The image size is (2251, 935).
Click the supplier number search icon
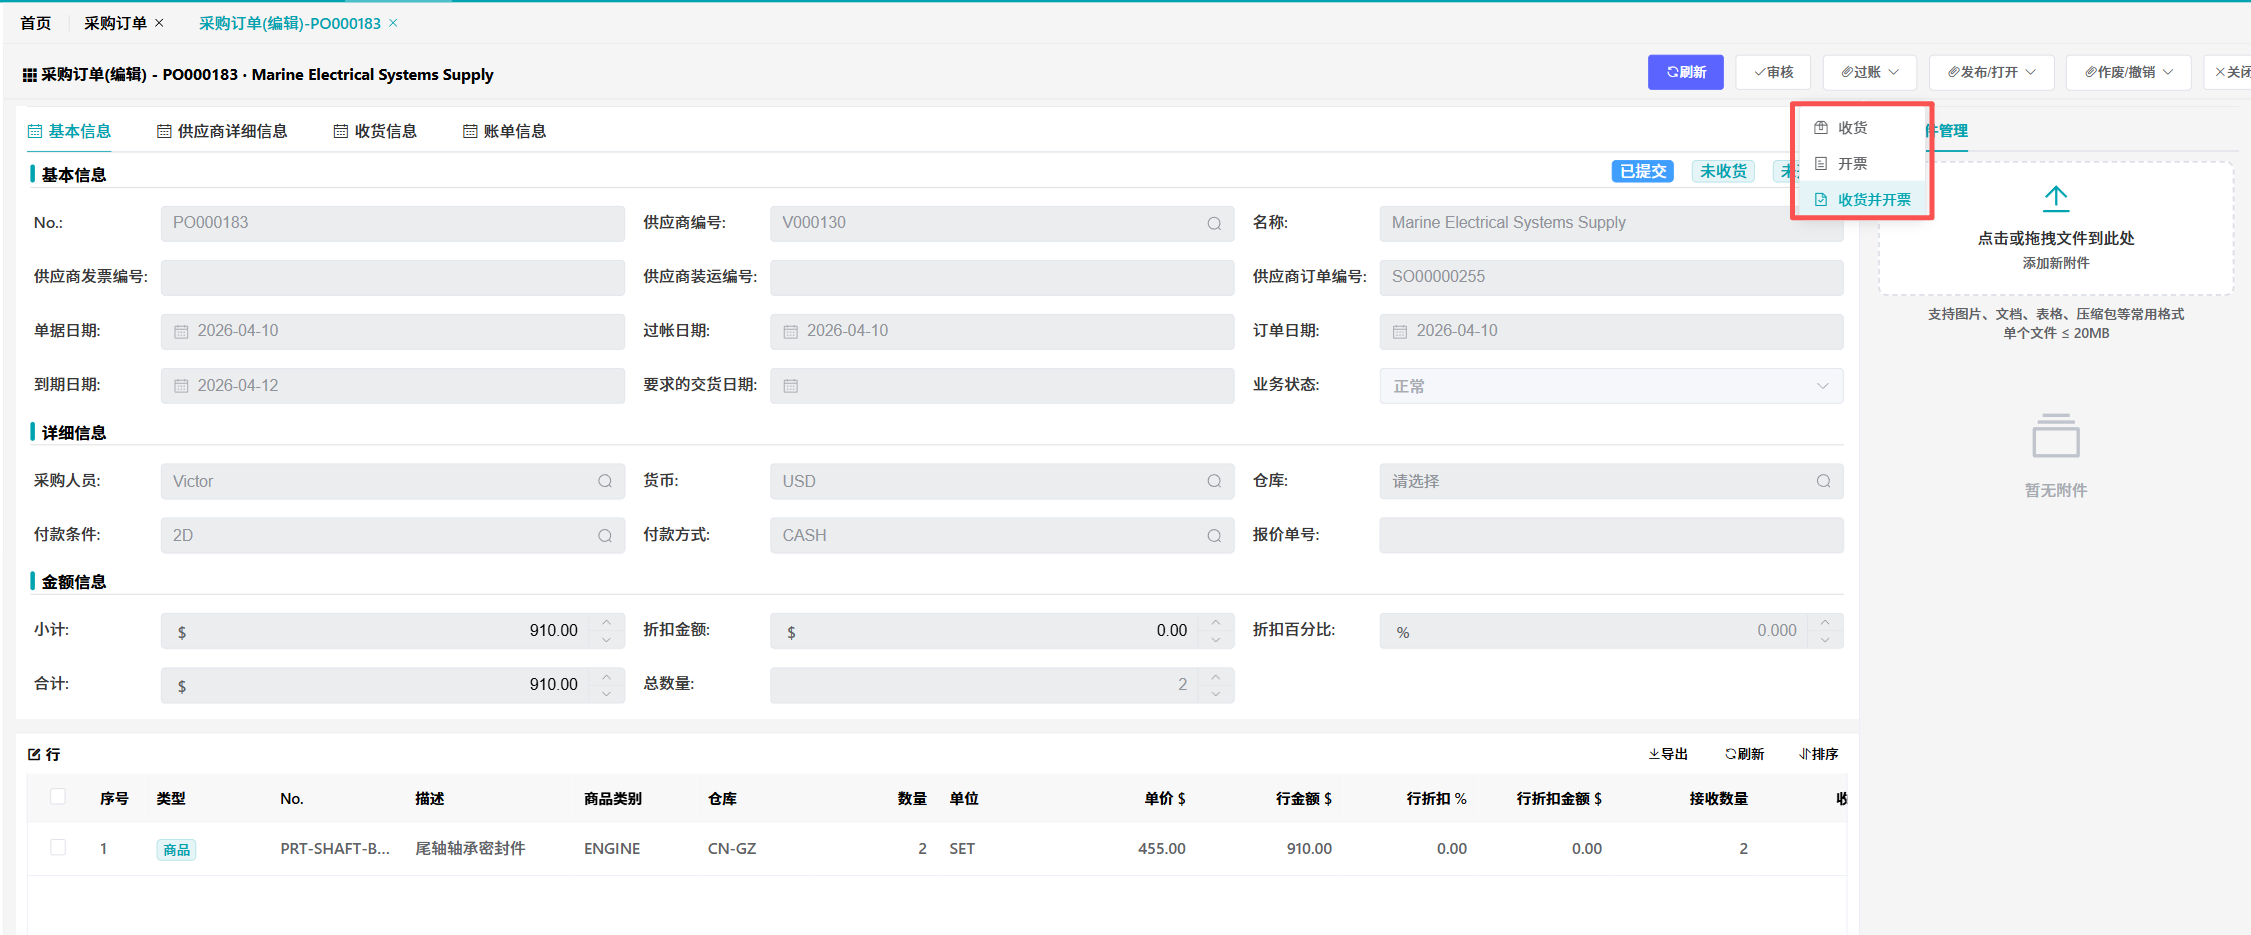pos(1213,224)
